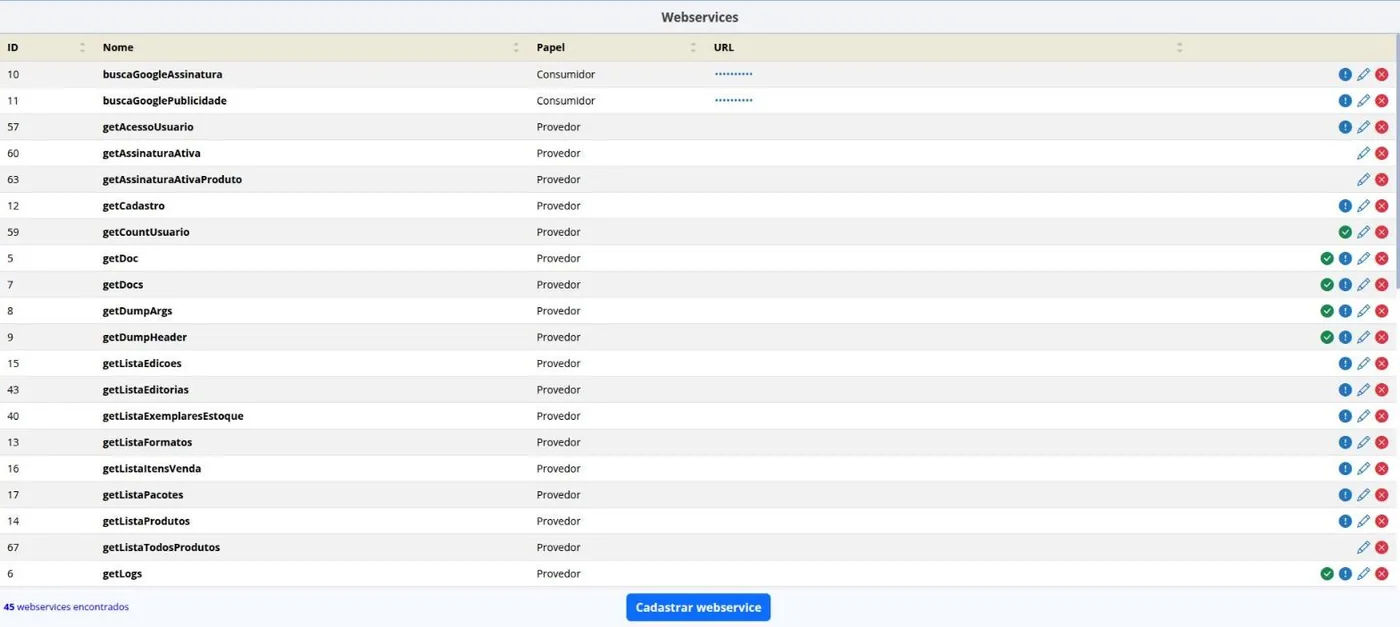1400x627 pixels.
Task: Click ID cell 43
Action: pos(13,390)
